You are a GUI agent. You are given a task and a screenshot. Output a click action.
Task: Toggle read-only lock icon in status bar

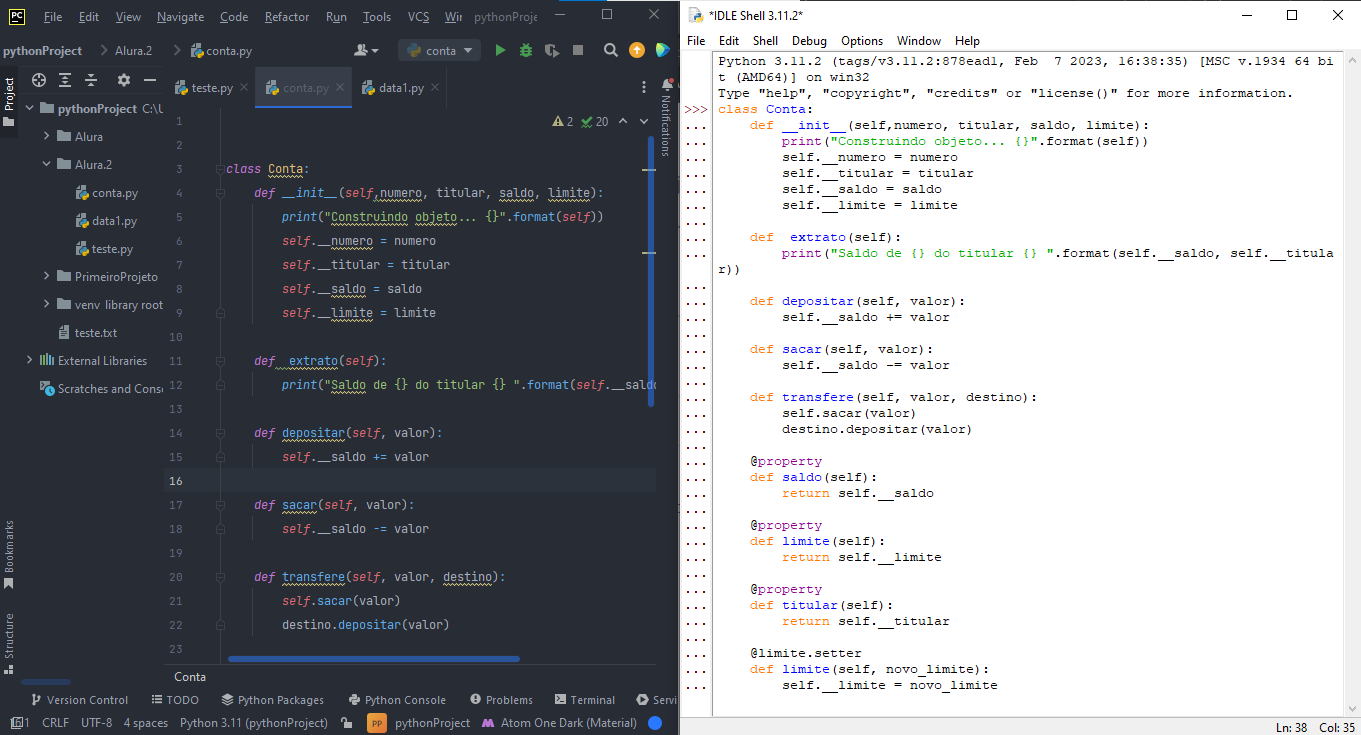tap(346, 723)
